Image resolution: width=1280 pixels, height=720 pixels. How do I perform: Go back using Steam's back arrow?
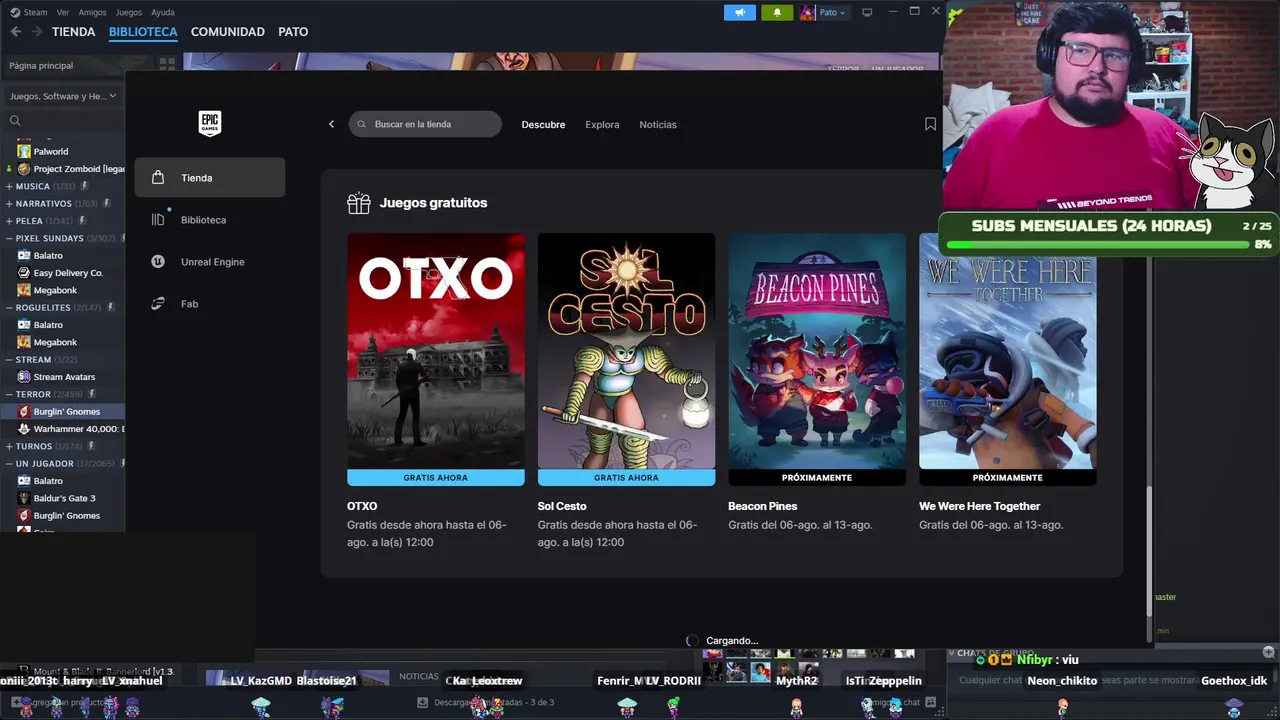point(15,32)
